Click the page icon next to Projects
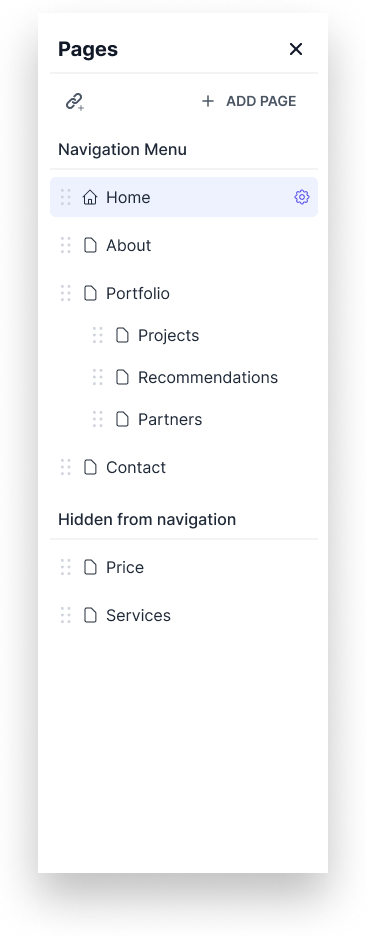This screenshot has width=366, height=936. [x=122, y=335]
